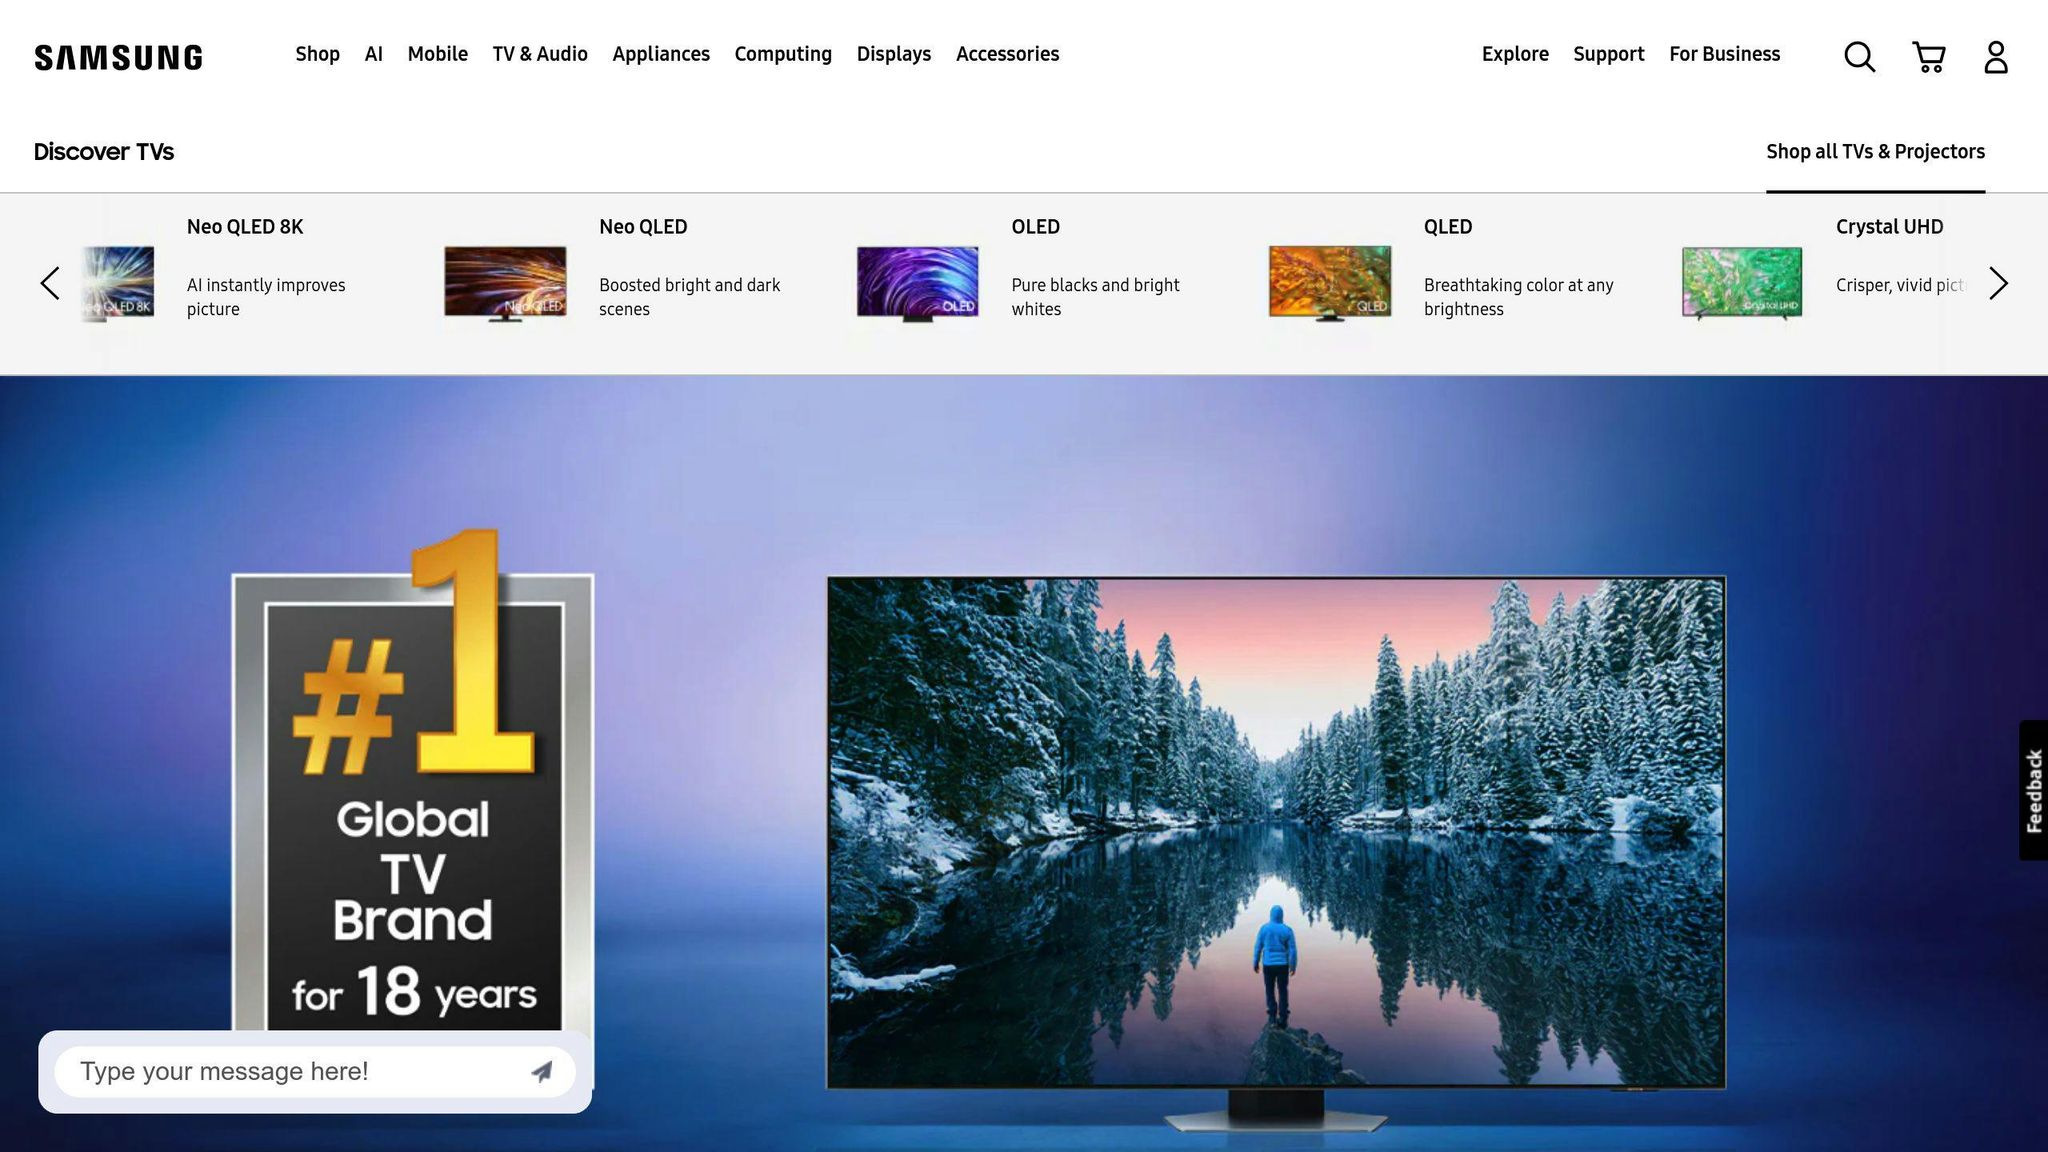Open the account profile icon
The height and width of the screenshot is (1152, 2048).
click(1996, 57)
